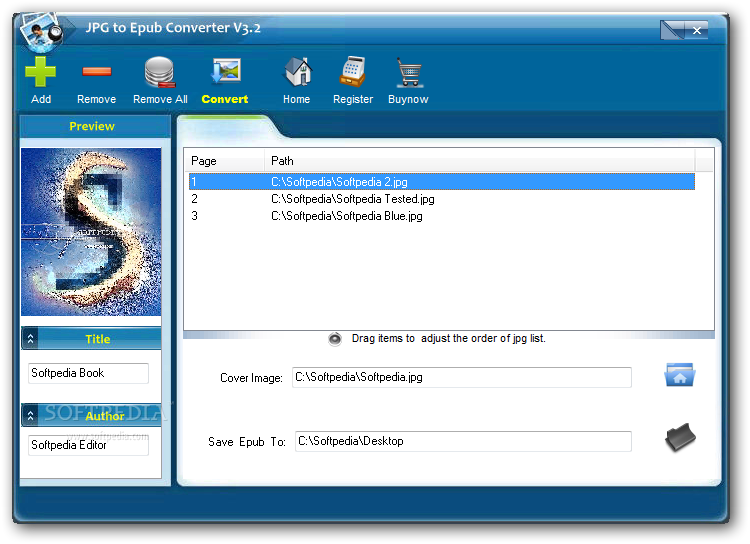Click the Remove All label text

tap(160, 99)
